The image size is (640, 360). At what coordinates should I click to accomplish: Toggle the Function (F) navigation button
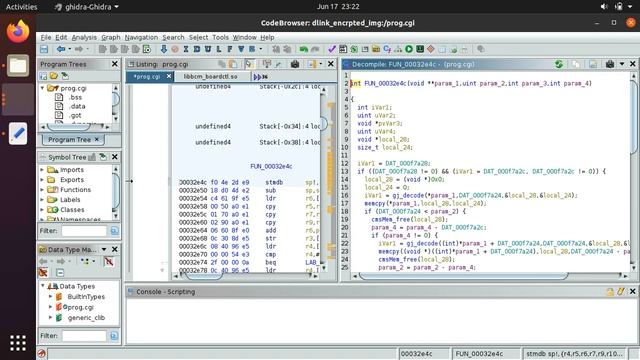coord(230,49)
